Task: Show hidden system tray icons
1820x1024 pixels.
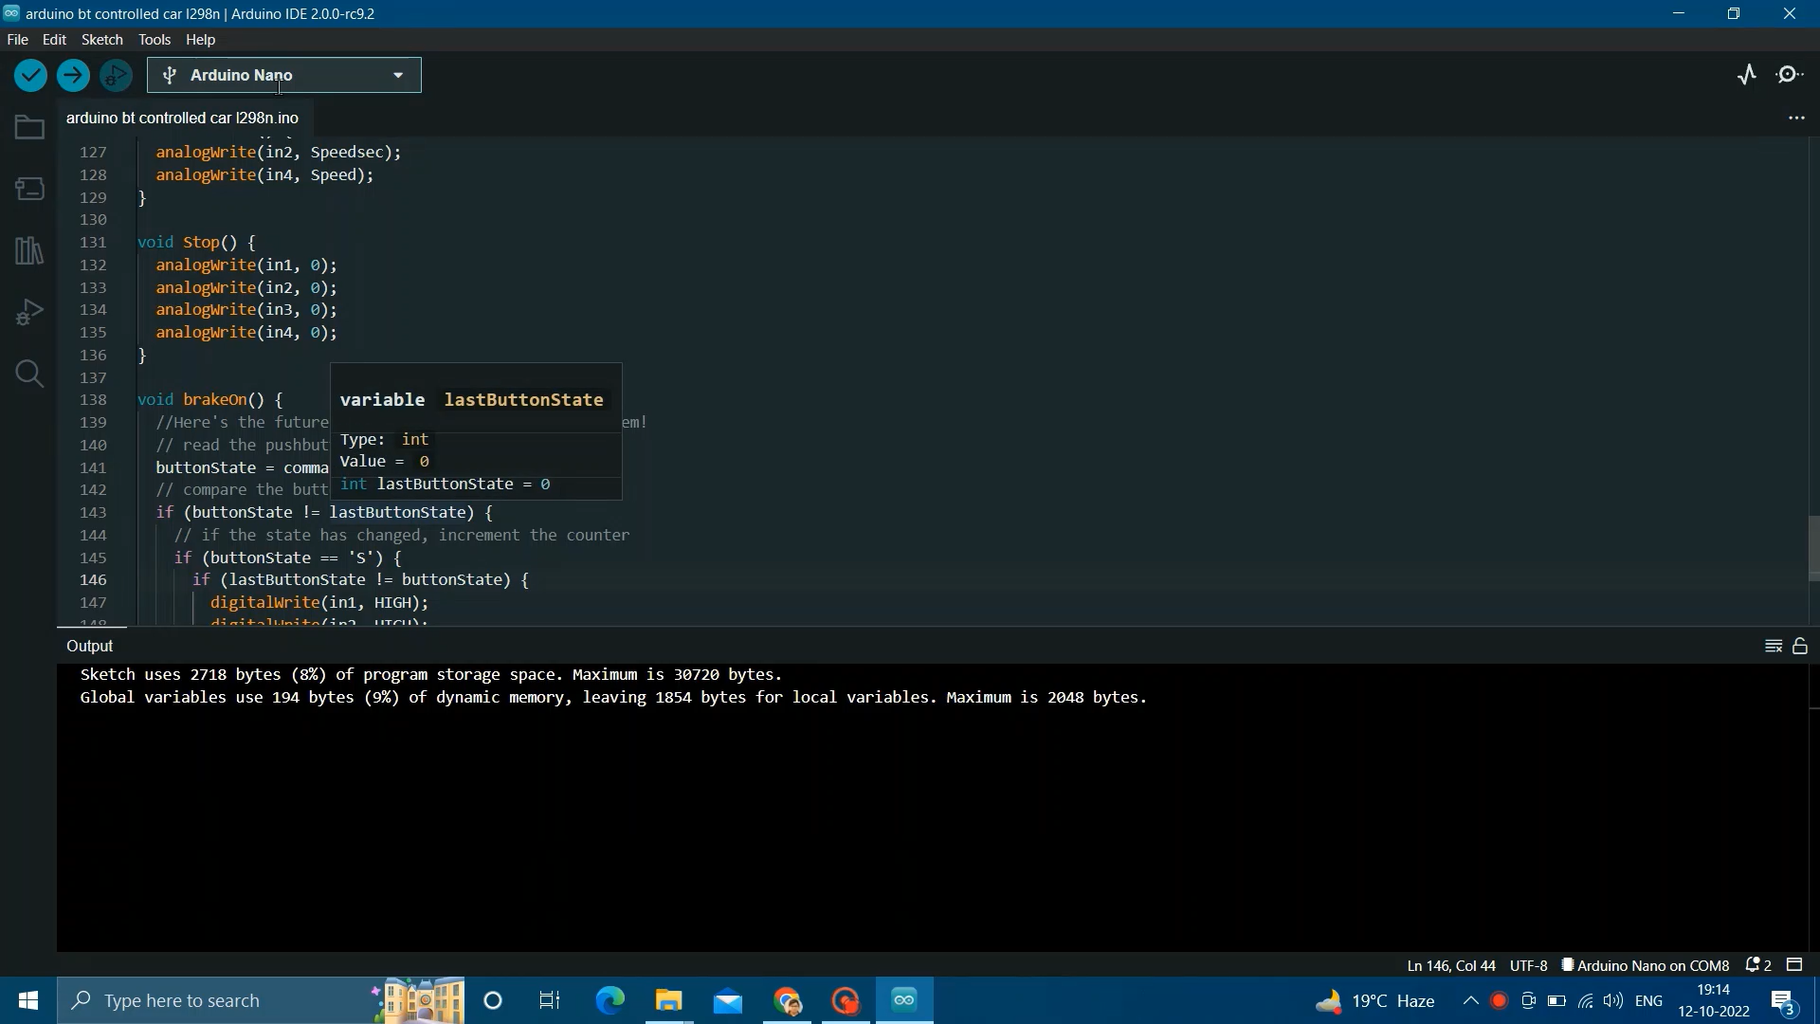Action: point(1470,1000)
